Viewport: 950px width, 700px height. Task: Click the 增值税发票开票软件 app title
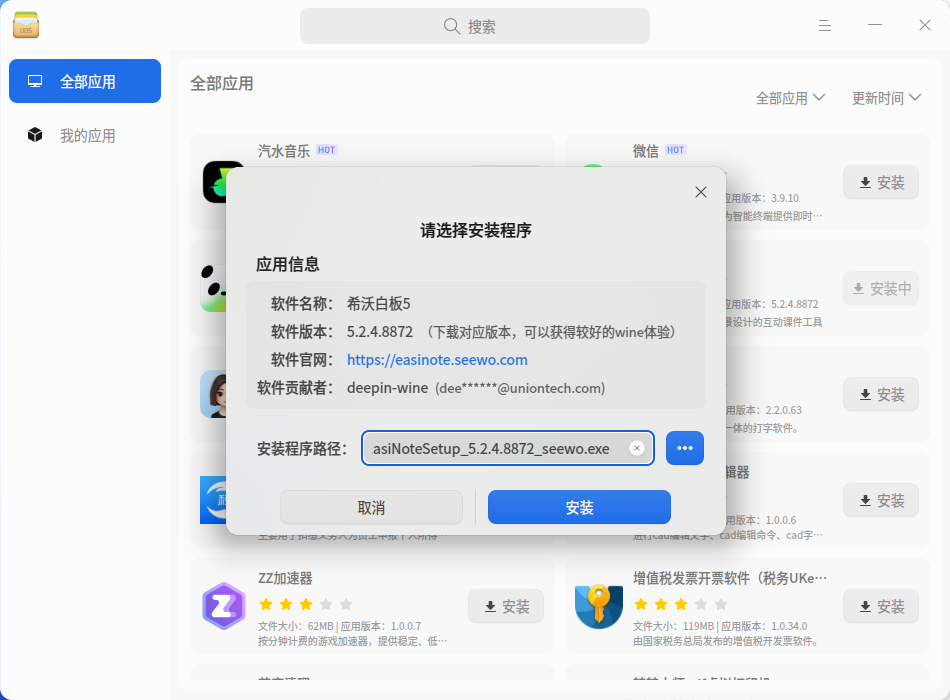(x=729, y=578)
